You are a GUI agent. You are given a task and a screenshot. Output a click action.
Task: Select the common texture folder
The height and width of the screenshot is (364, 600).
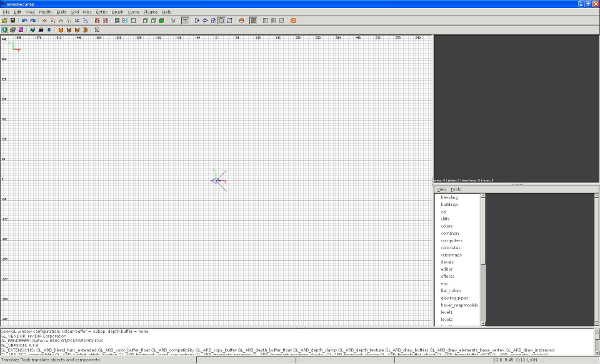tap(450, 233)
